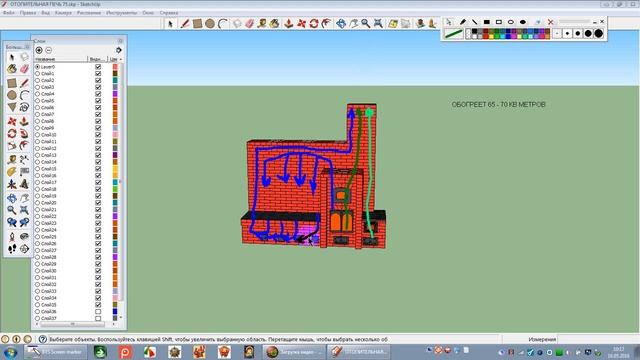640x360 pixels.
Task: Open the Справка menu
Action: (x=169, y=13)
